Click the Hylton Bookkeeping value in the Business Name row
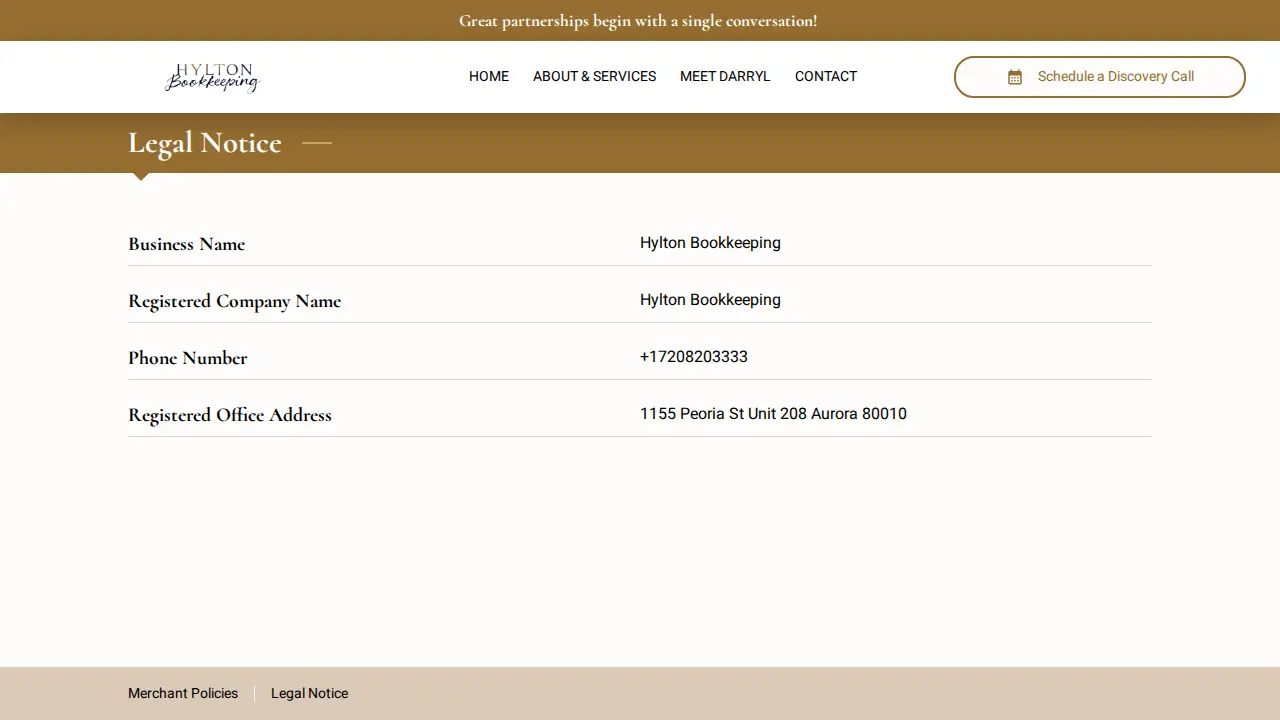The width and height of the screenshot is (1280, 720). [x=710, y=243]
